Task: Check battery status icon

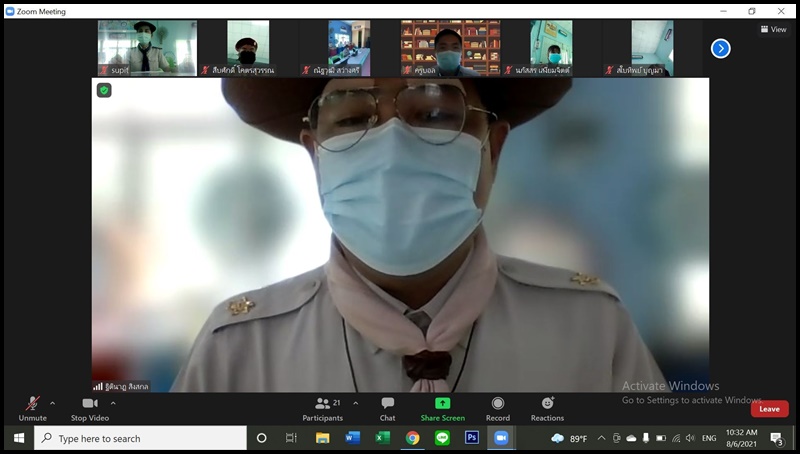Action: click(661, 438)
